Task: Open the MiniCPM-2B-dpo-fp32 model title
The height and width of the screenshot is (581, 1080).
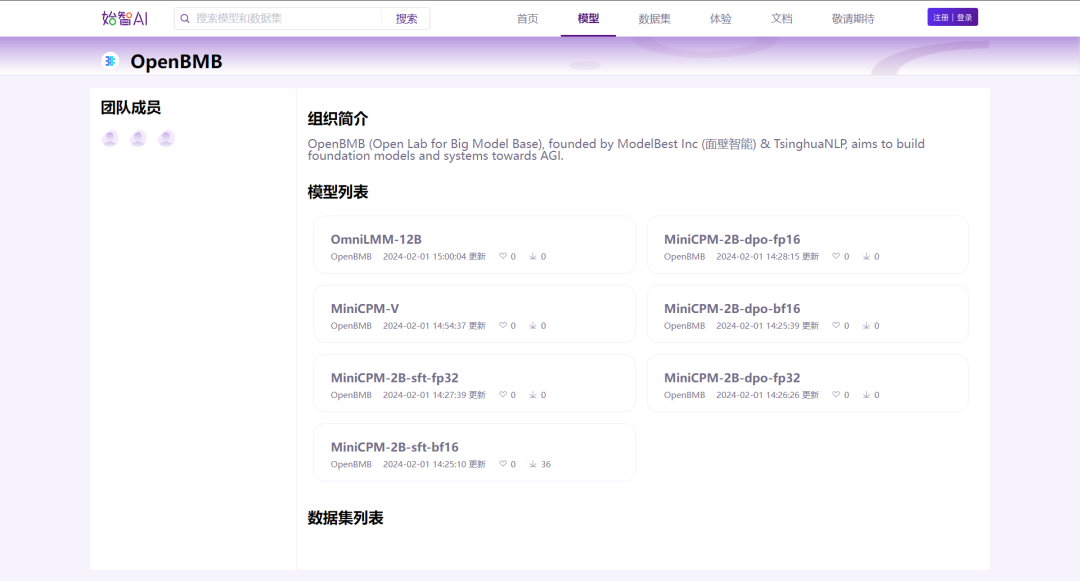Action: pos(732,378)
